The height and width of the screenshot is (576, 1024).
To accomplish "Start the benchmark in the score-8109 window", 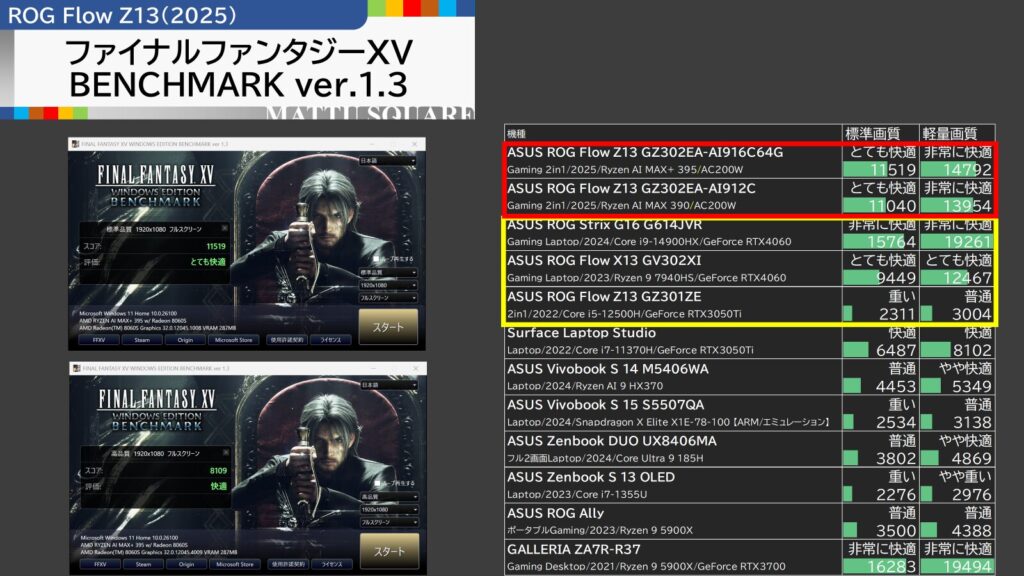I will (x=389, y=551).
